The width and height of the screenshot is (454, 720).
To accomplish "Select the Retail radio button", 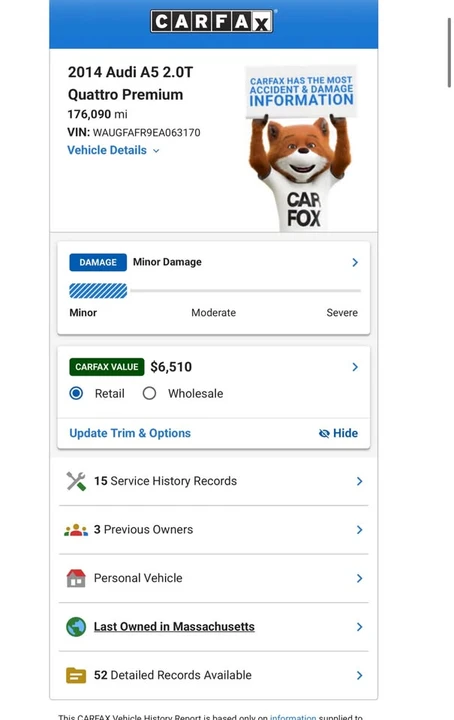I will point(76,394).
